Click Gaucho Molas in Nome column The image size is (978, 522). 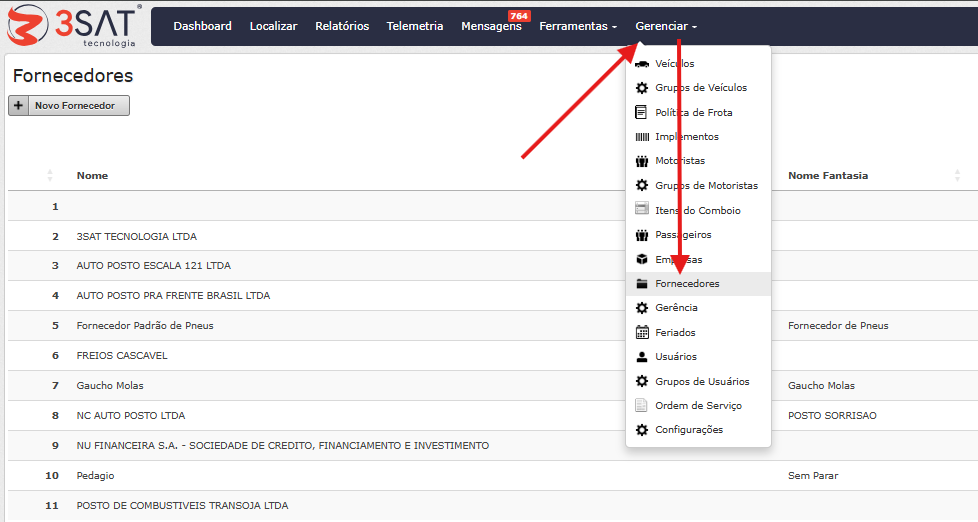click(x=110, y=385)
